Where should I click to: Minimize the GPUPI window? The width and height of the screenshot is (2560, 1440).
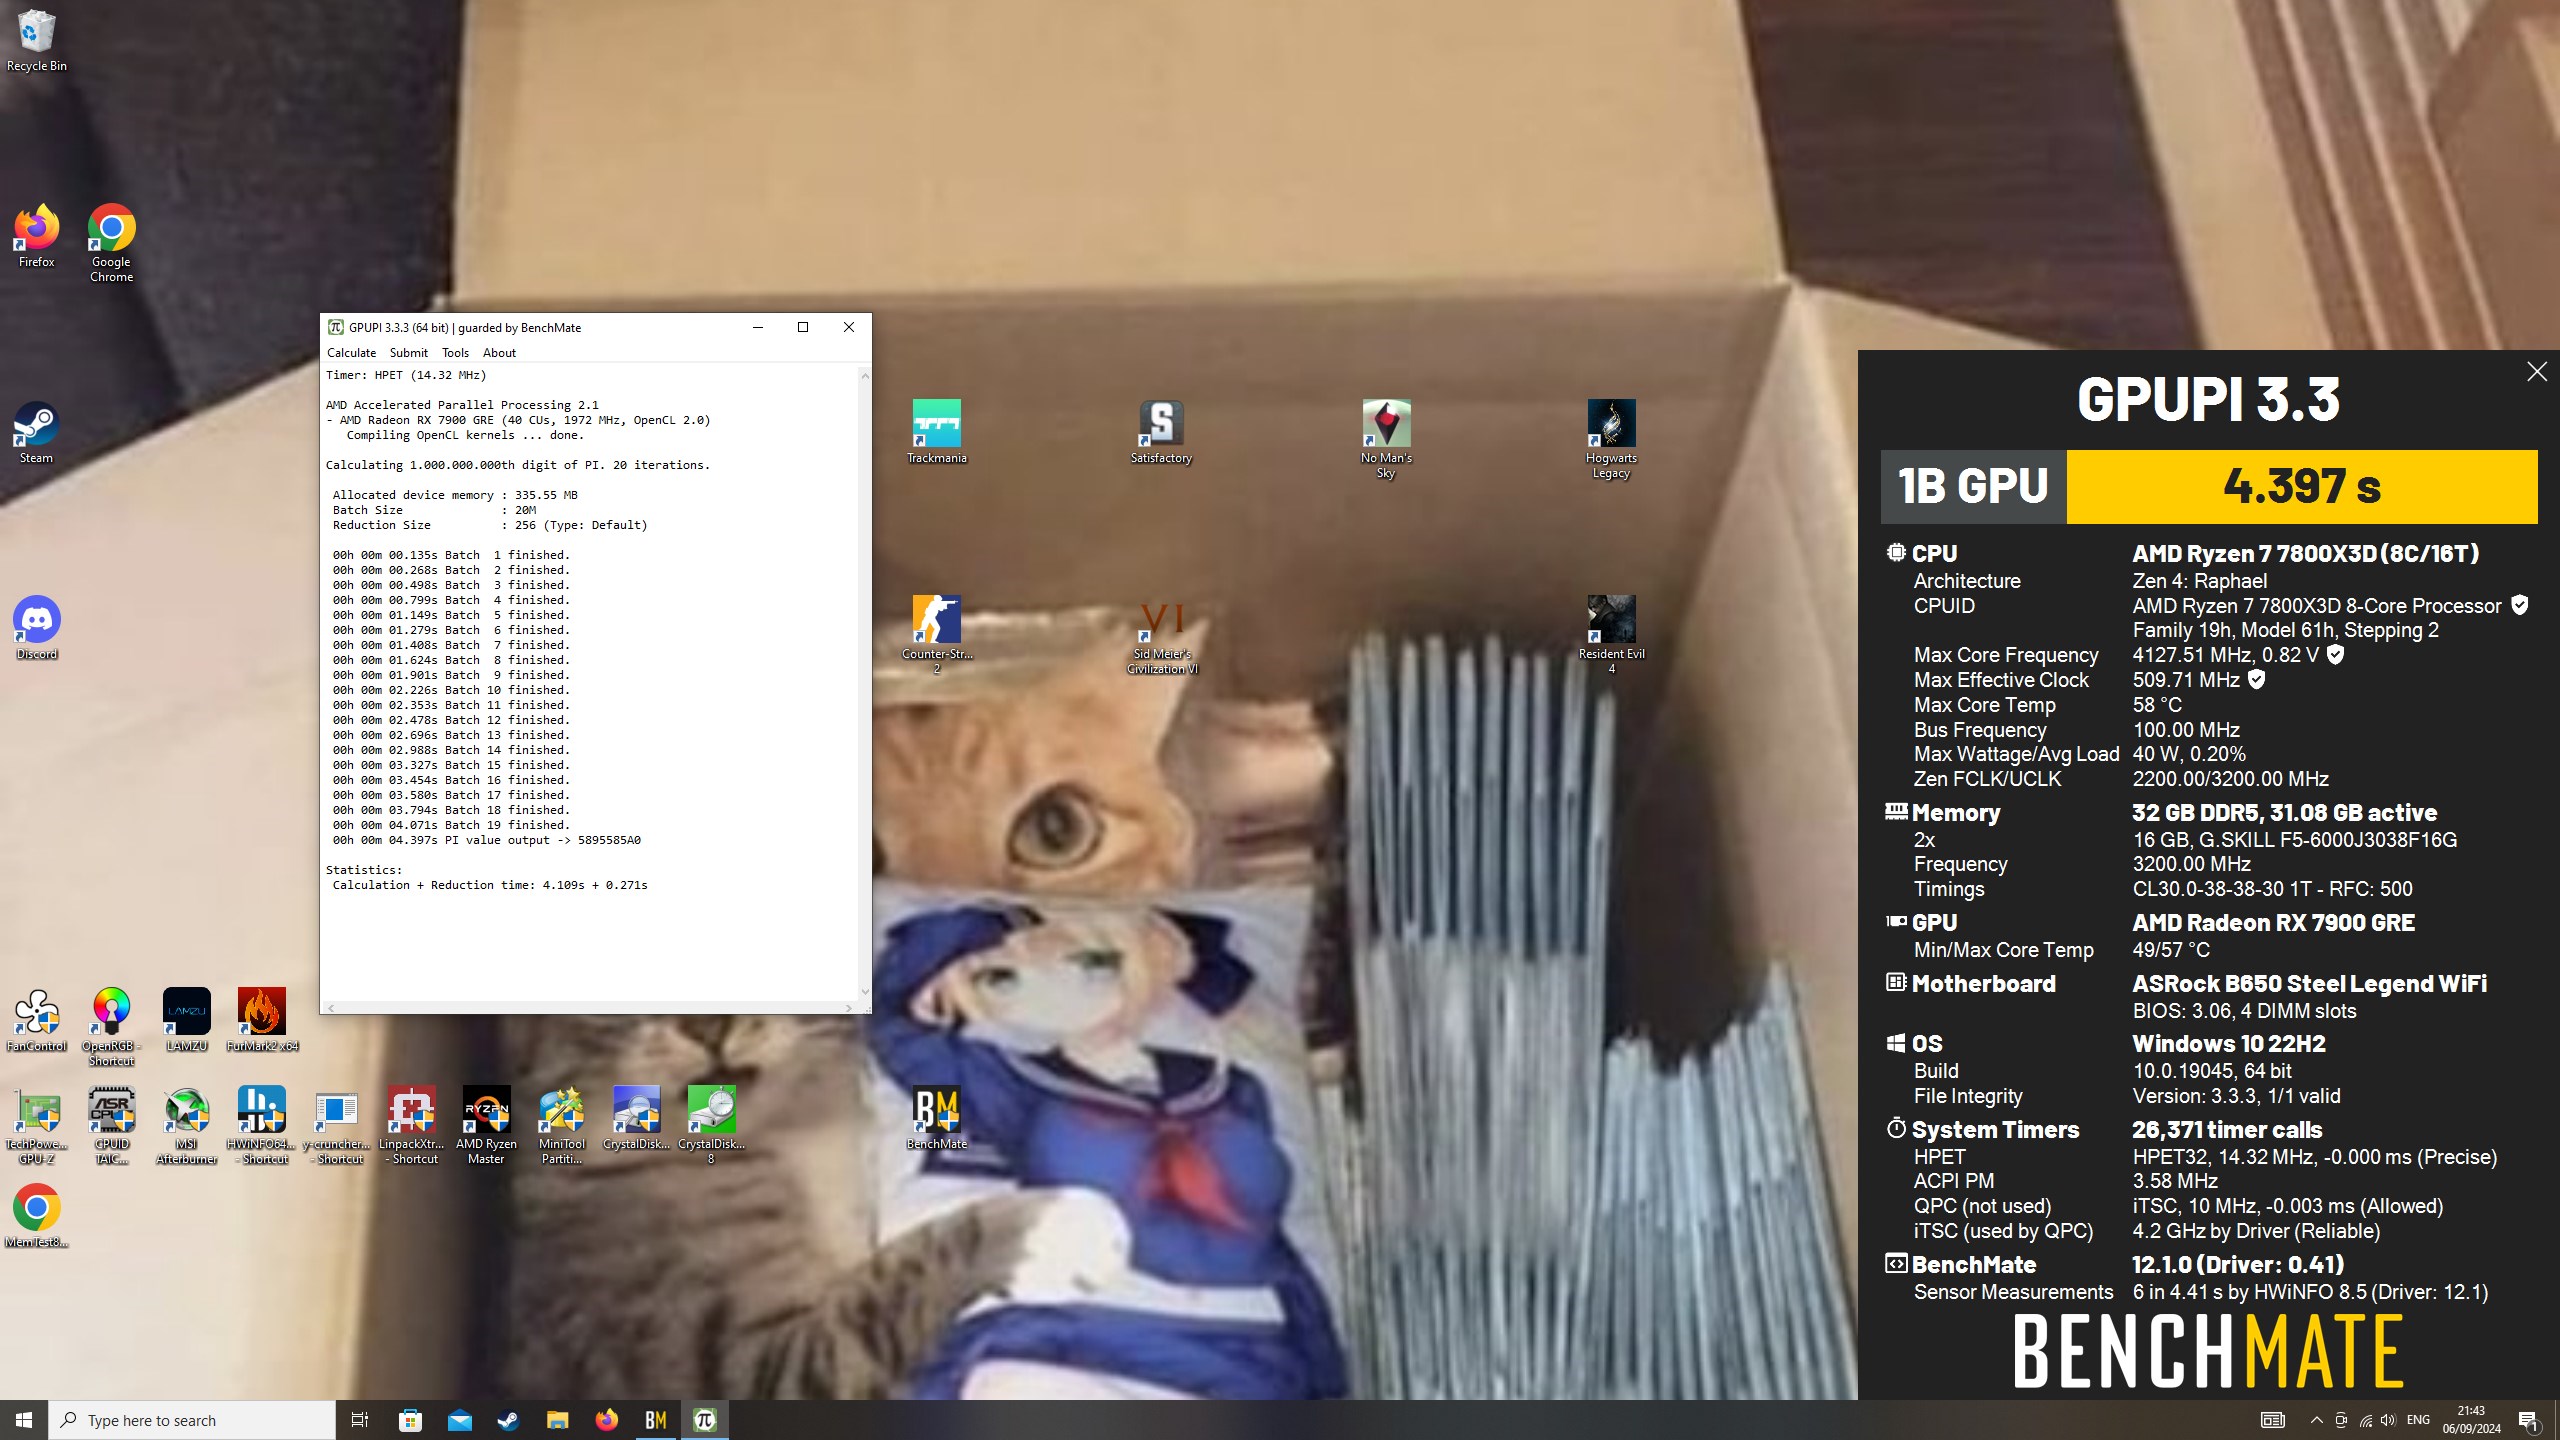(x=757, y=327)
